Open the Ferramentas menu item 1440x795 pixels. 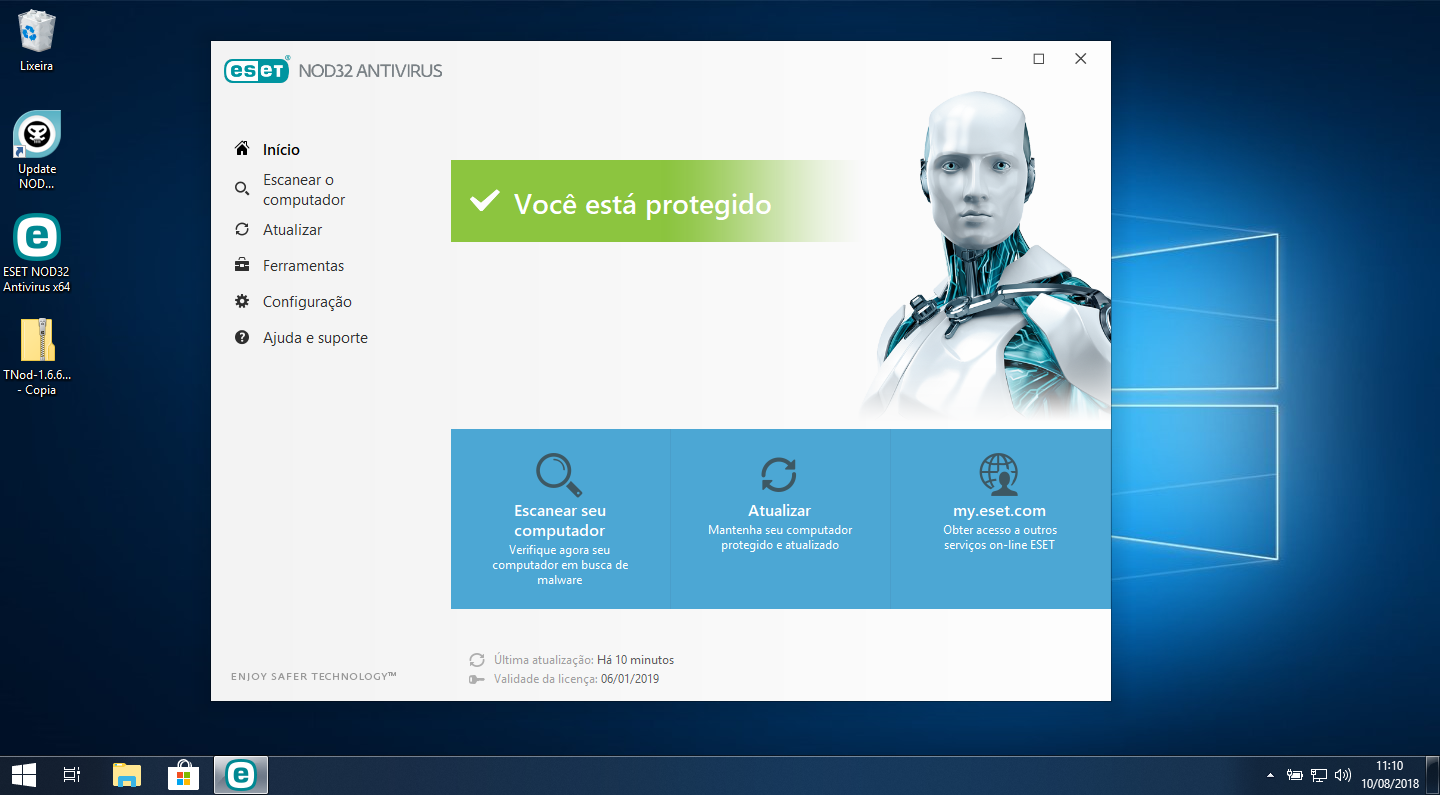click(303, 265)
